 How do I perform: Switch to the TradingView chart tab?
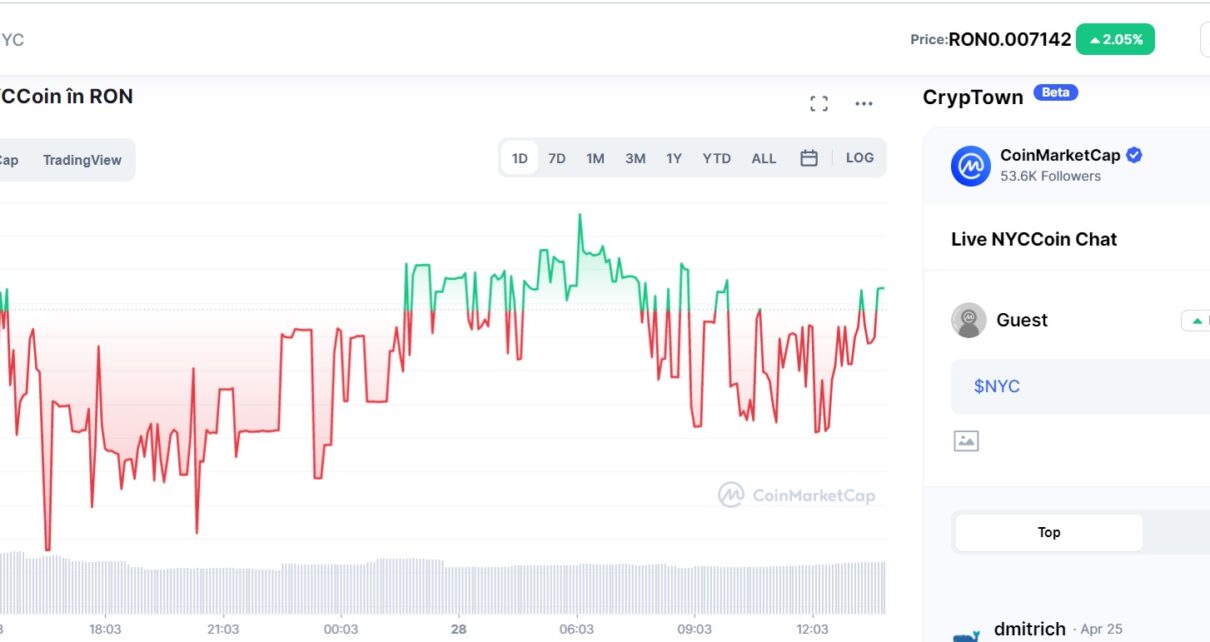(82, 160)
